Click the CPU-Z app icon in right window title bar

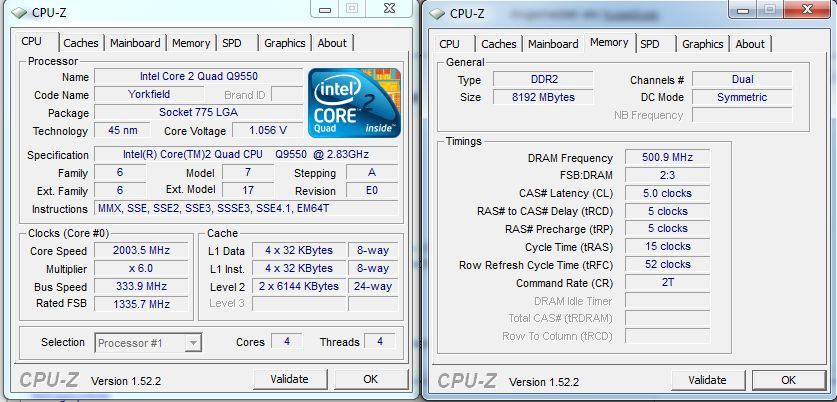438,14
